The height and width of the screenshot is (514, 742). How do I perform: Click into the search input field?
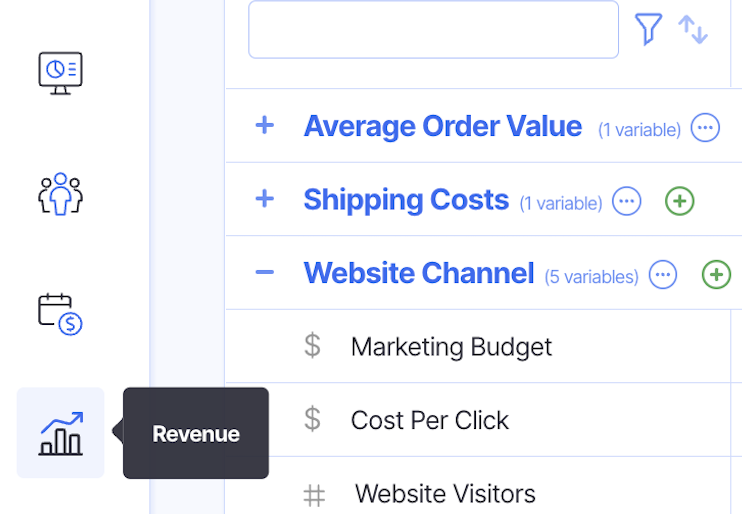coord(433,29)
